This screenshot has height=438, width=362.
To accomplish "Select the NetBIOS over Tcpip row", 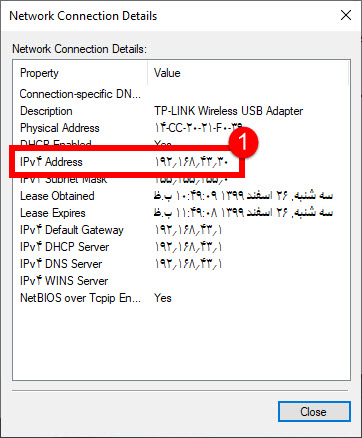I will 181,298.
